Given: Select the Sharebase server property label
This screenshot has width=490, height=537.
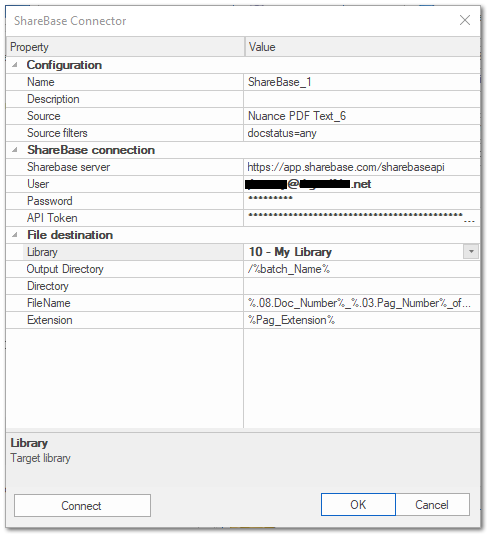Looking at the screenshot, I should click(x=68, y=167).
